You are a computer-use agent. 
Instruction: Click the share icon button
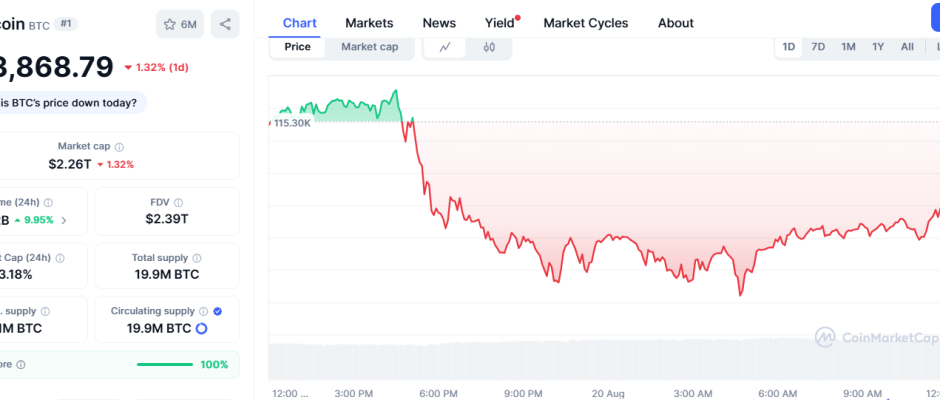pyautogui.click(x=225, y=24)
